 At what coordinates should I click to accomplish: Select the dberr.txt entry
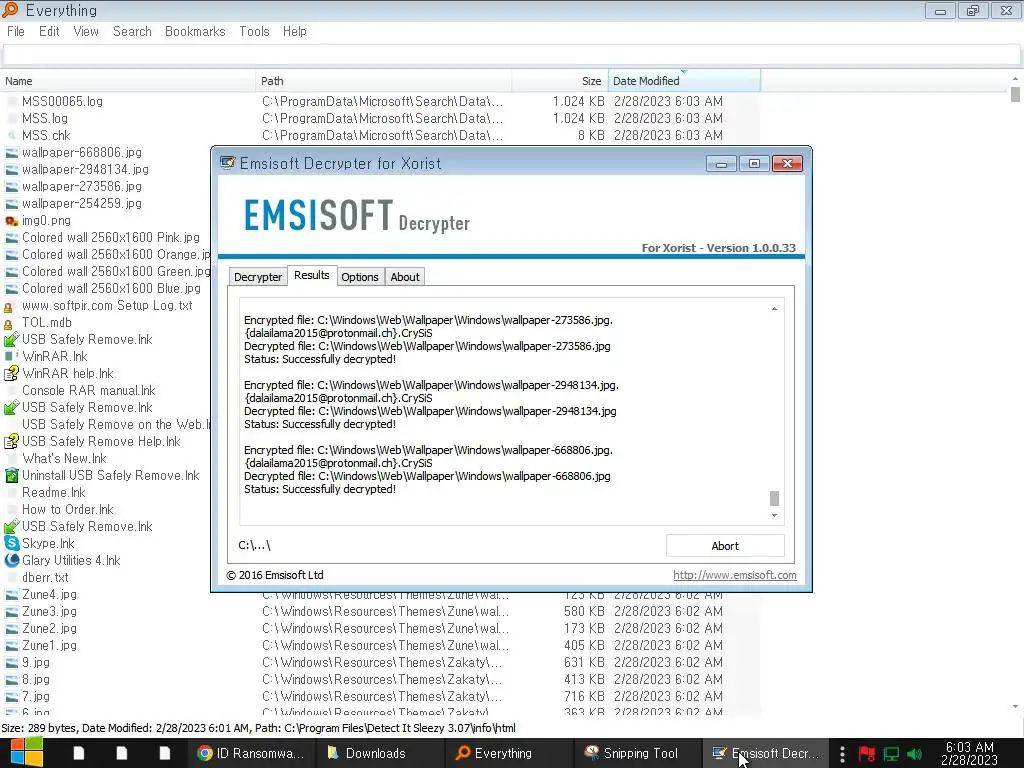(x=45, y=577)
